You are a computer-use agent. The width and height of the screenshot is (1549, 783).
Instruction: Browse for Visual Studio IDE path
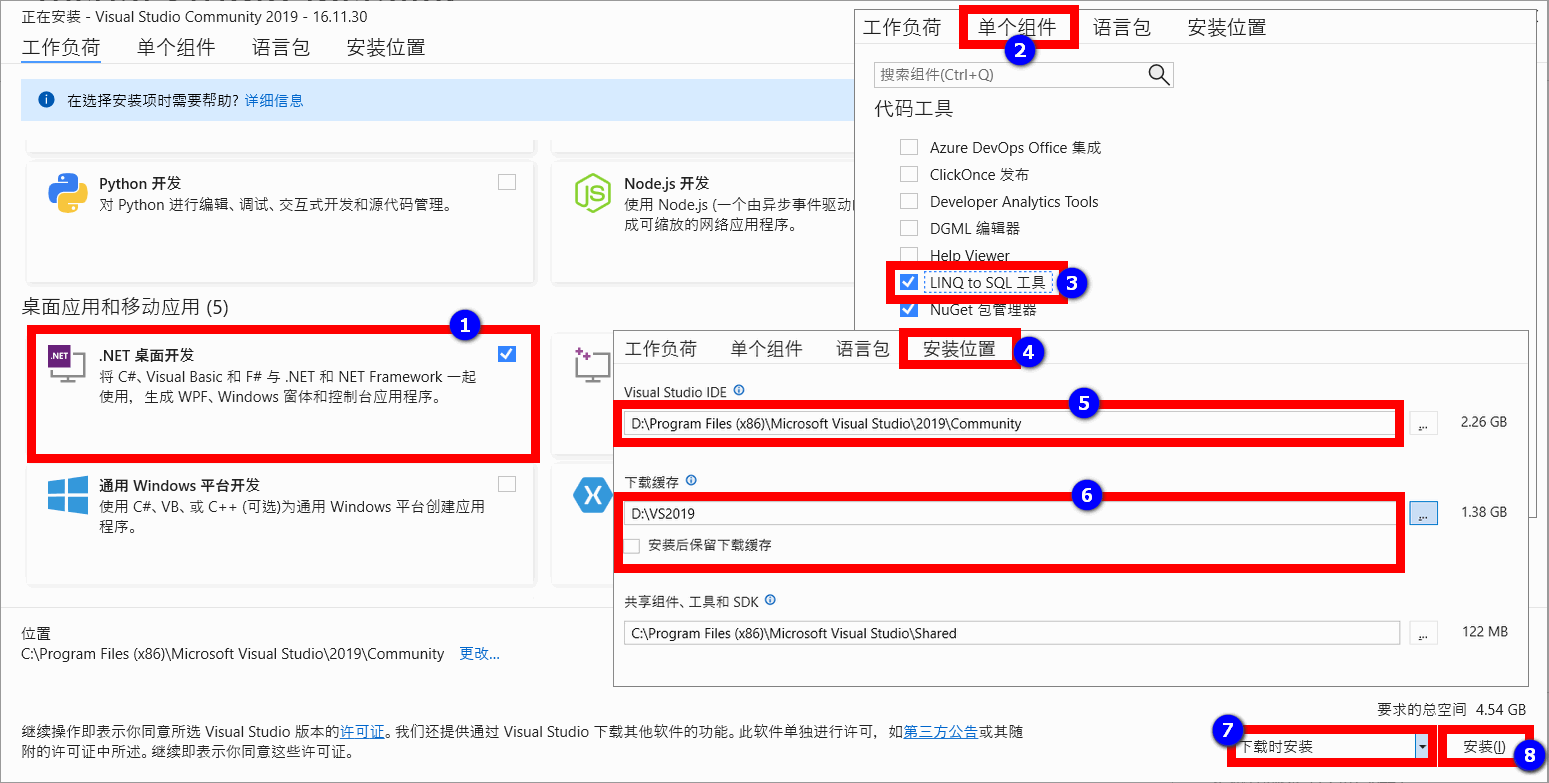pyautogui.click(x=1423, y=423)
